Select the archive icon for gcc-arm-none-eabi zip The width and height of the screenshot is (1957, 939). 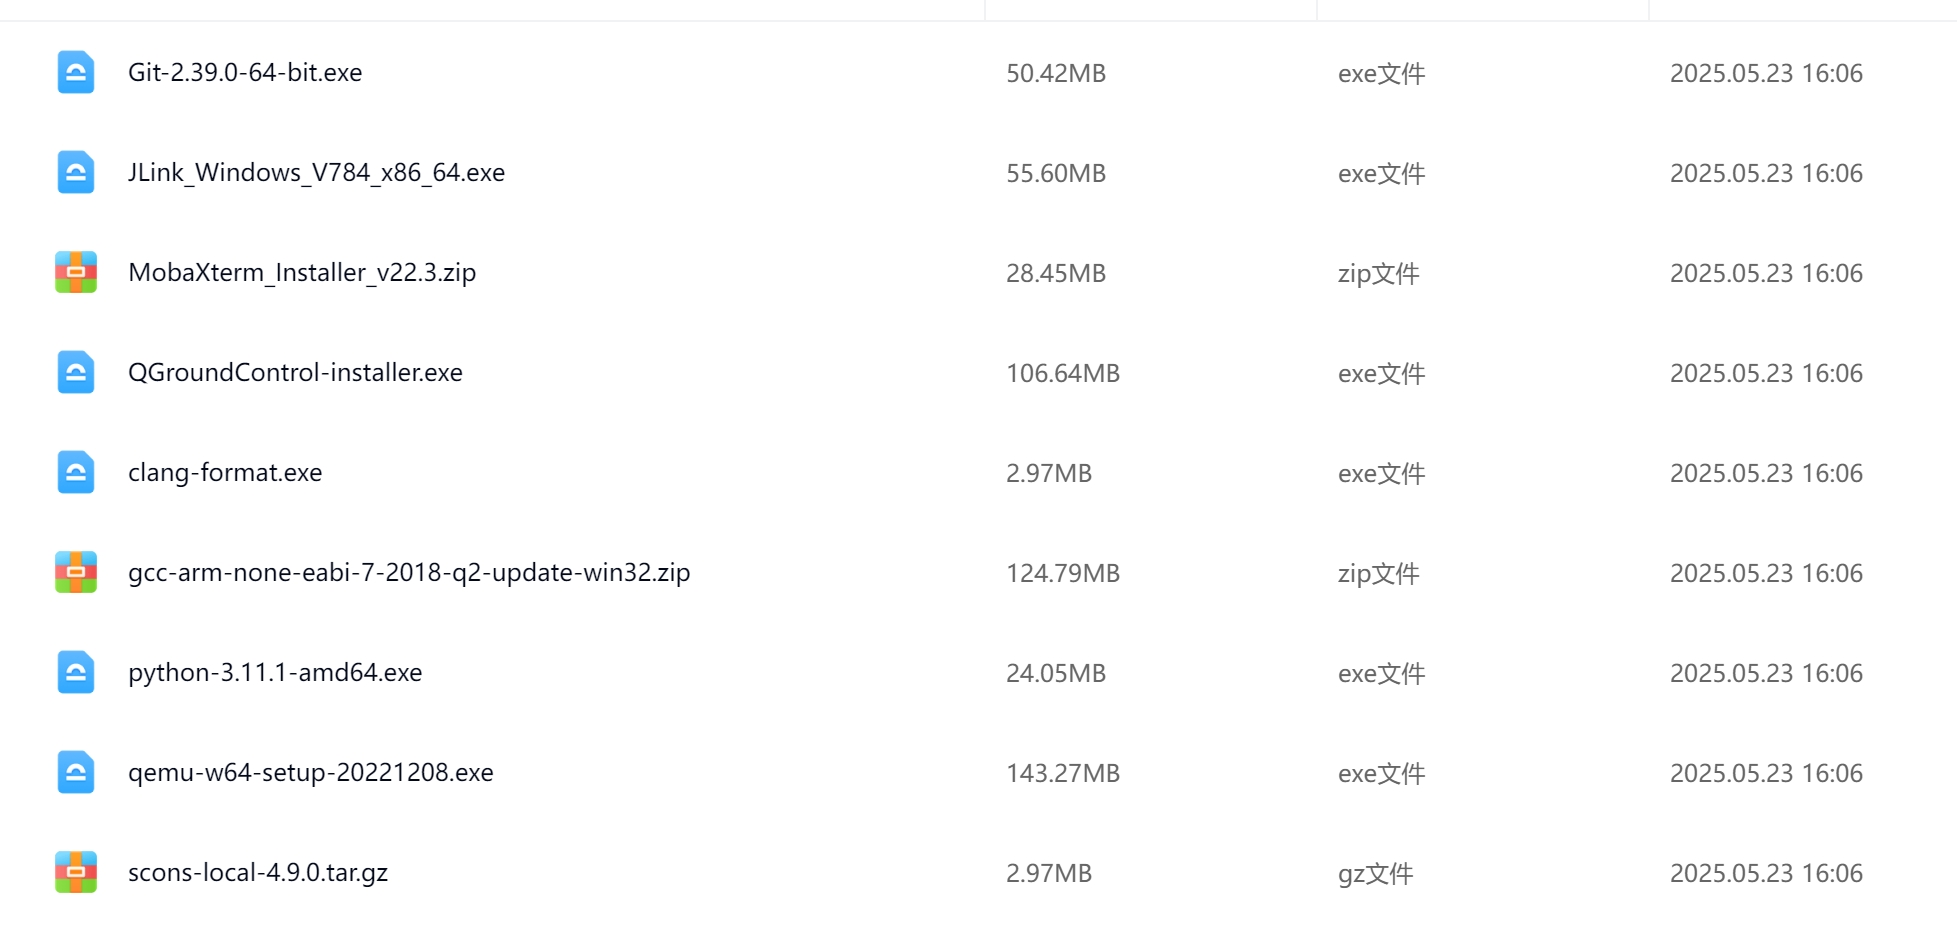tap(75, 572)
